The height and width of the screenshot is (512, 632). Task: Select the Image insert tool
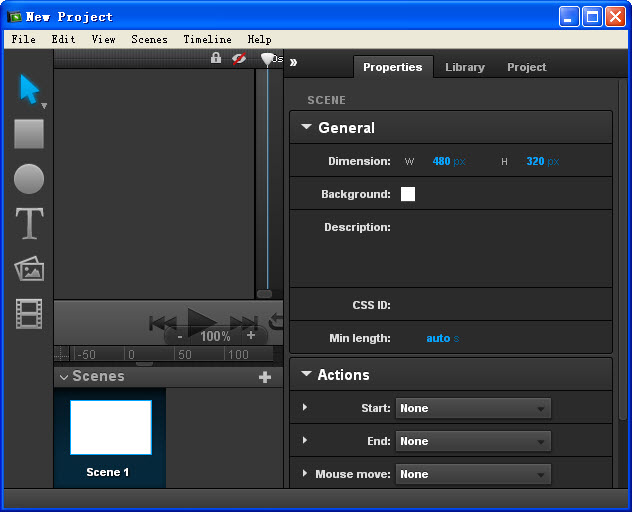click(29, 269)
